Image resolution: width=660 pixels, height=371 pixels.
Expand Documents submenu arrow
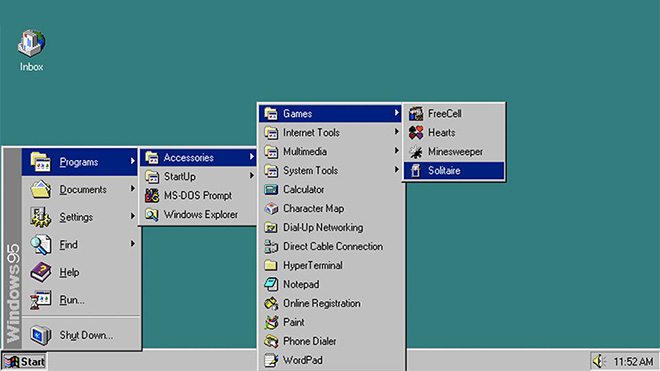pos(132,188)
